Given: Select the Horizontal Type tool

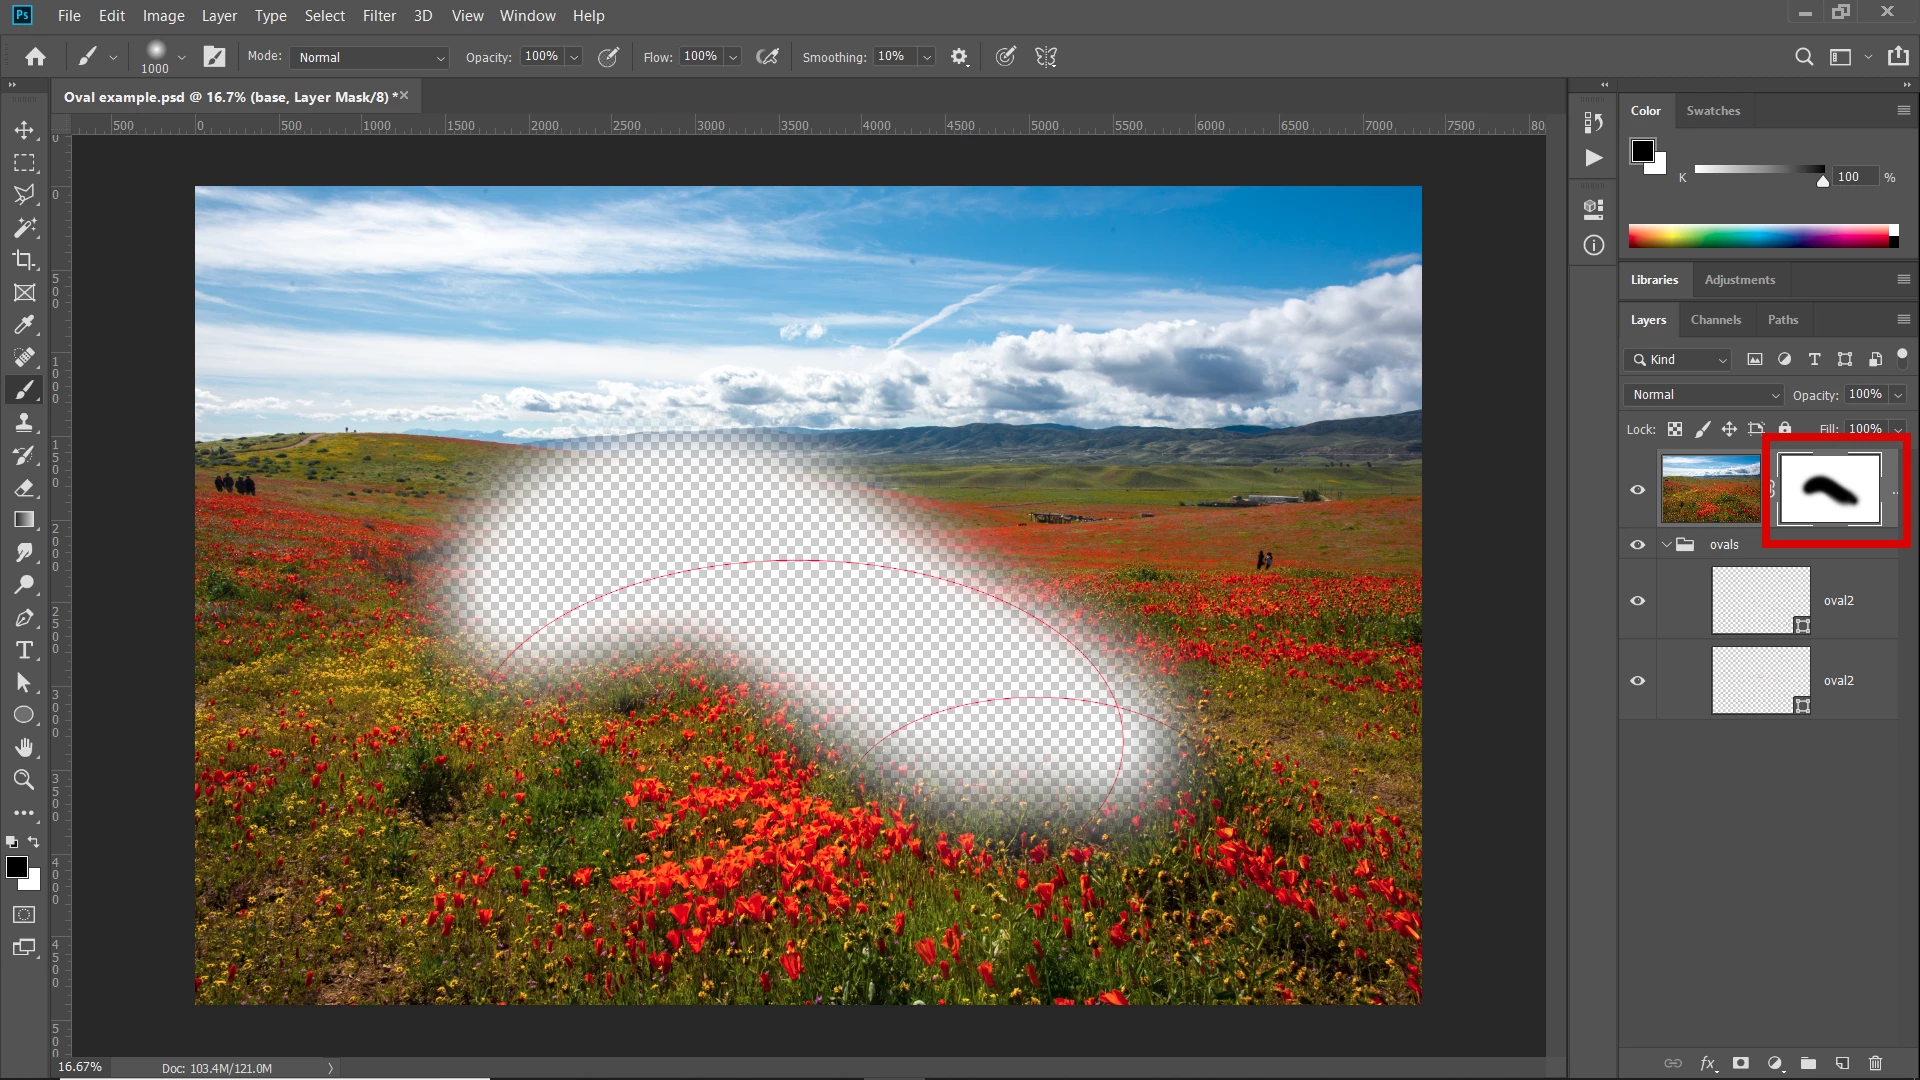Looking at the screenshot, I should pos(24,650).
